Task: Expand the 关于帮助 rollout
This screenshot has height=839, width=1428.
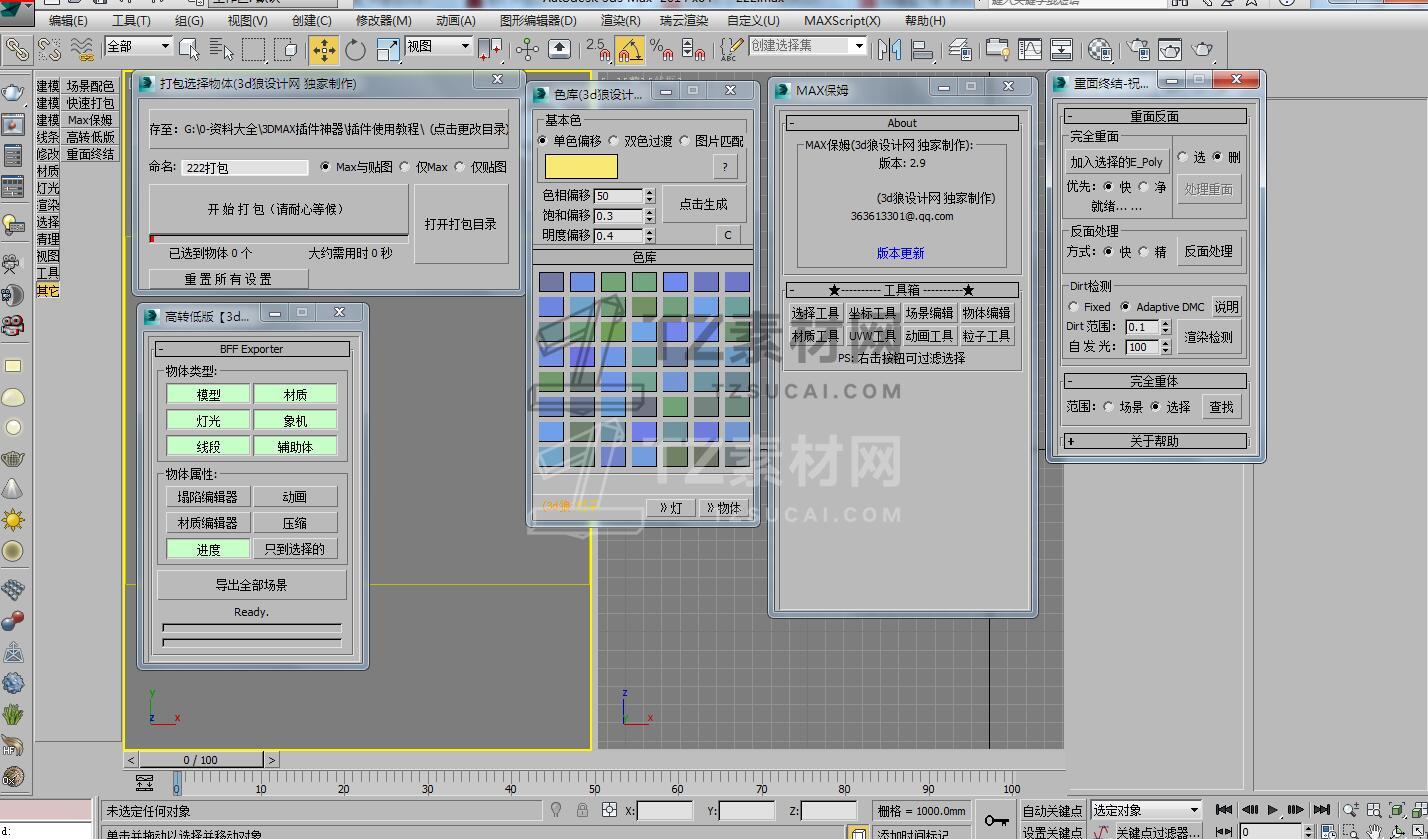Action: pos(1154,441)
